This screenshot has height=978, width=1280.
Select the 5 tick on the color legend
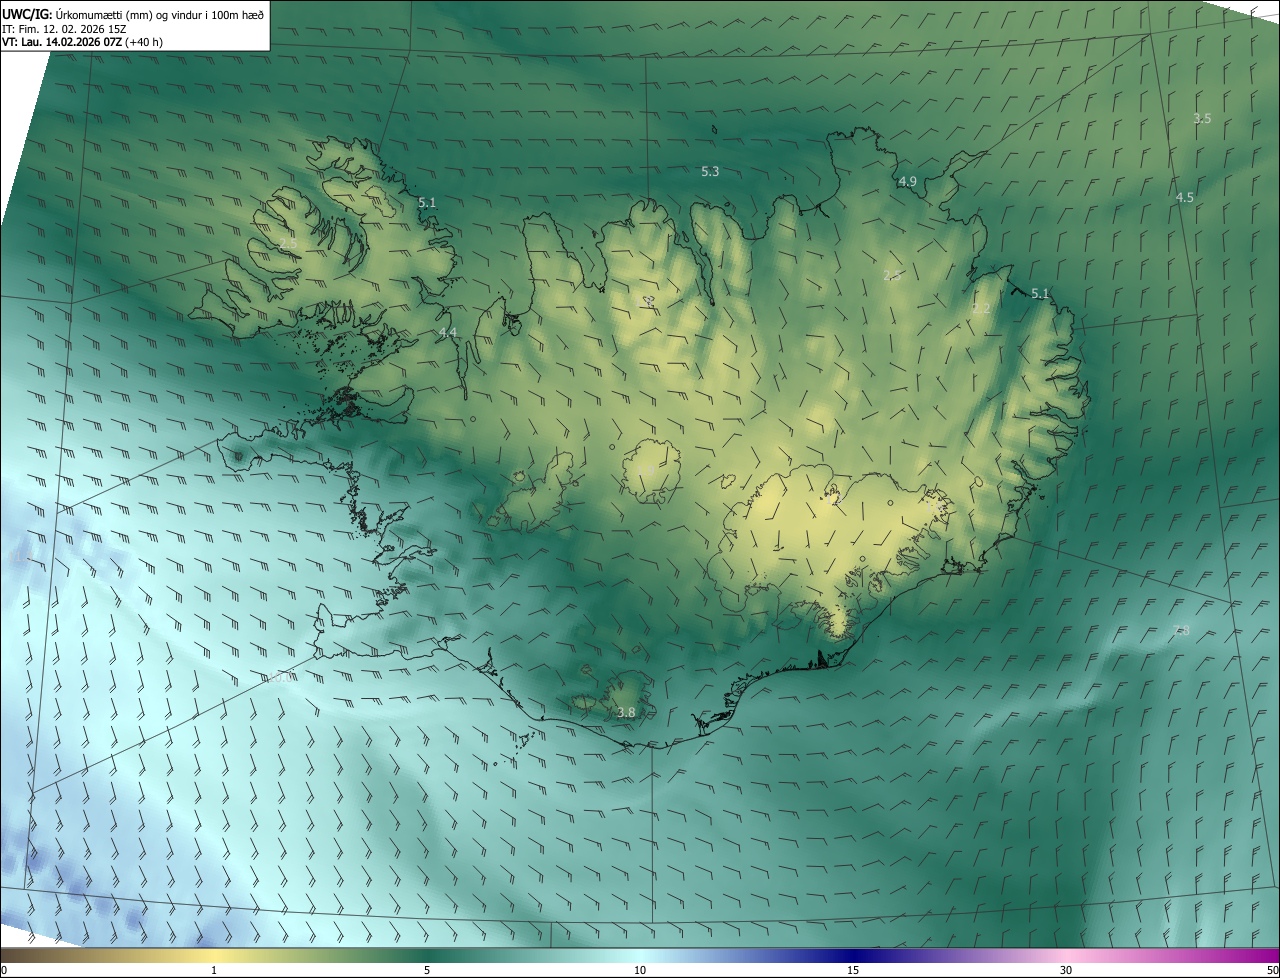tap(427, 970)
